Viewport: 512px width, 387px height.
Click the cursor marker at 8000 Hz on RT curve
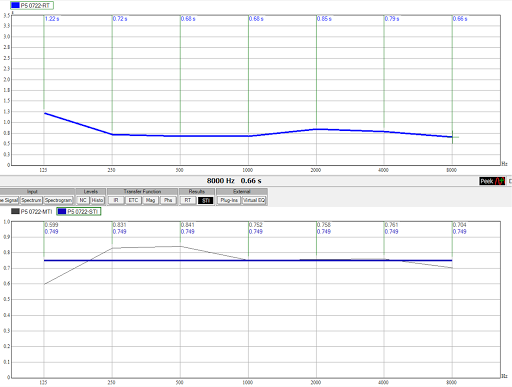(452, 137)
